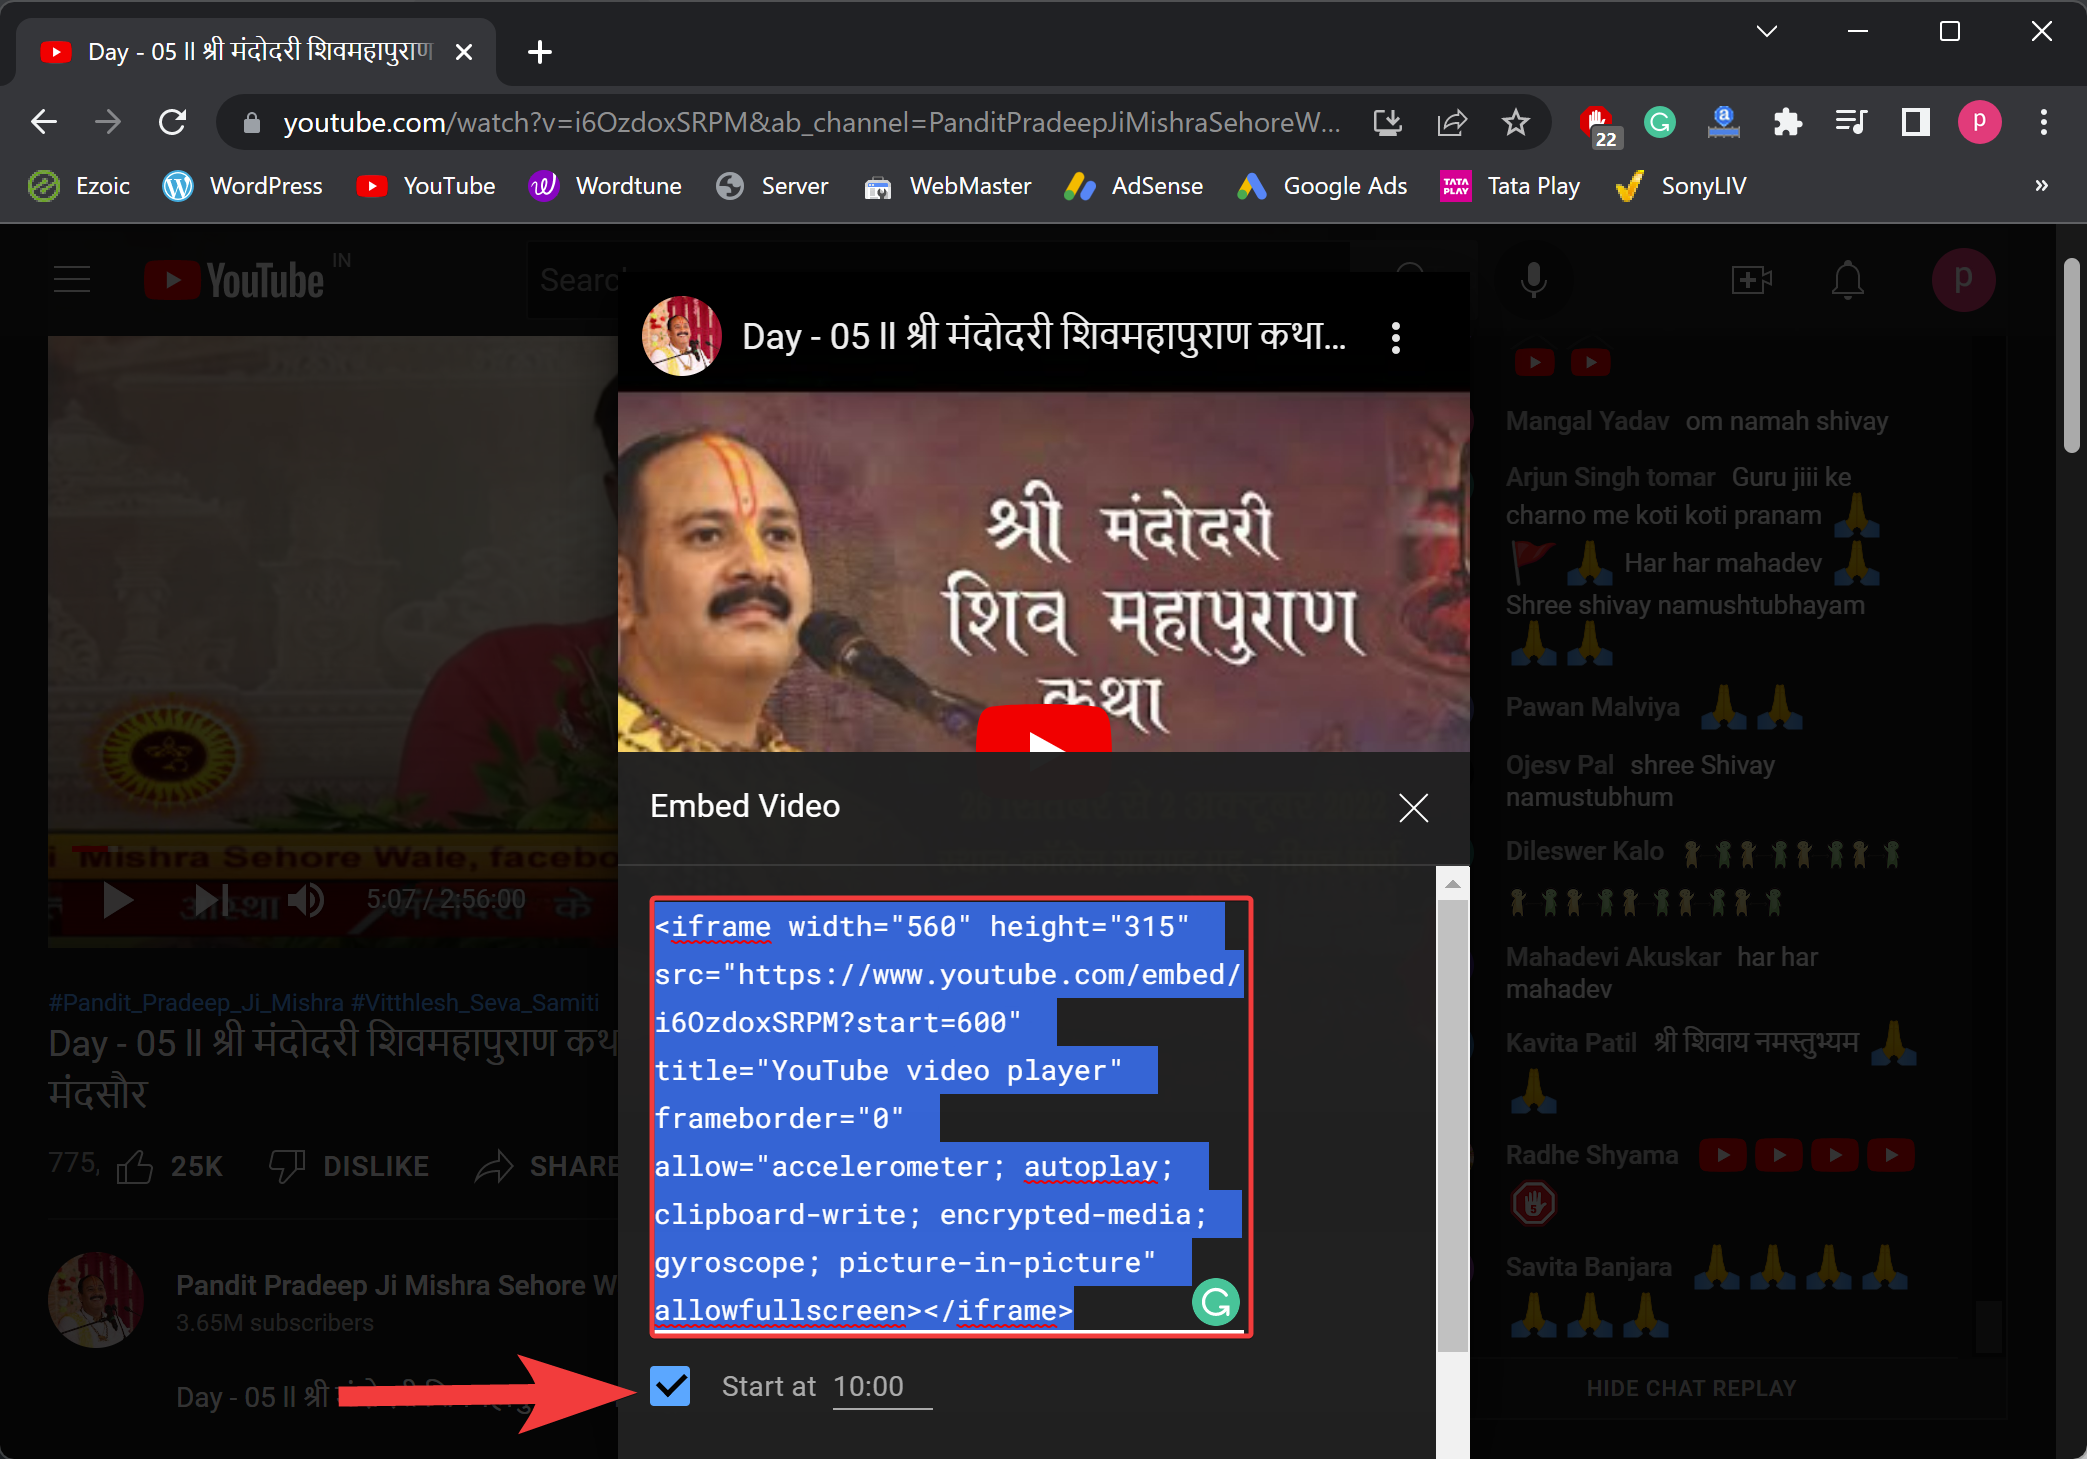Switch to the Day - 05 tab
This screenshot has height=1459, width=2087.
click(x=258, y=52)
